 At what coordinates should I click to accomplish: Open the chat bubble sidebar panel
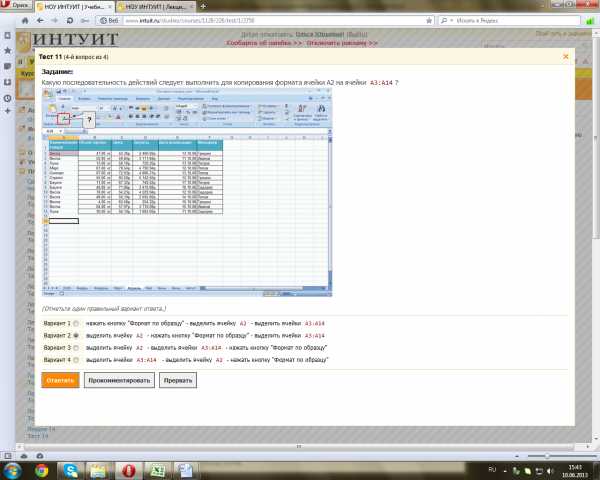7,66
